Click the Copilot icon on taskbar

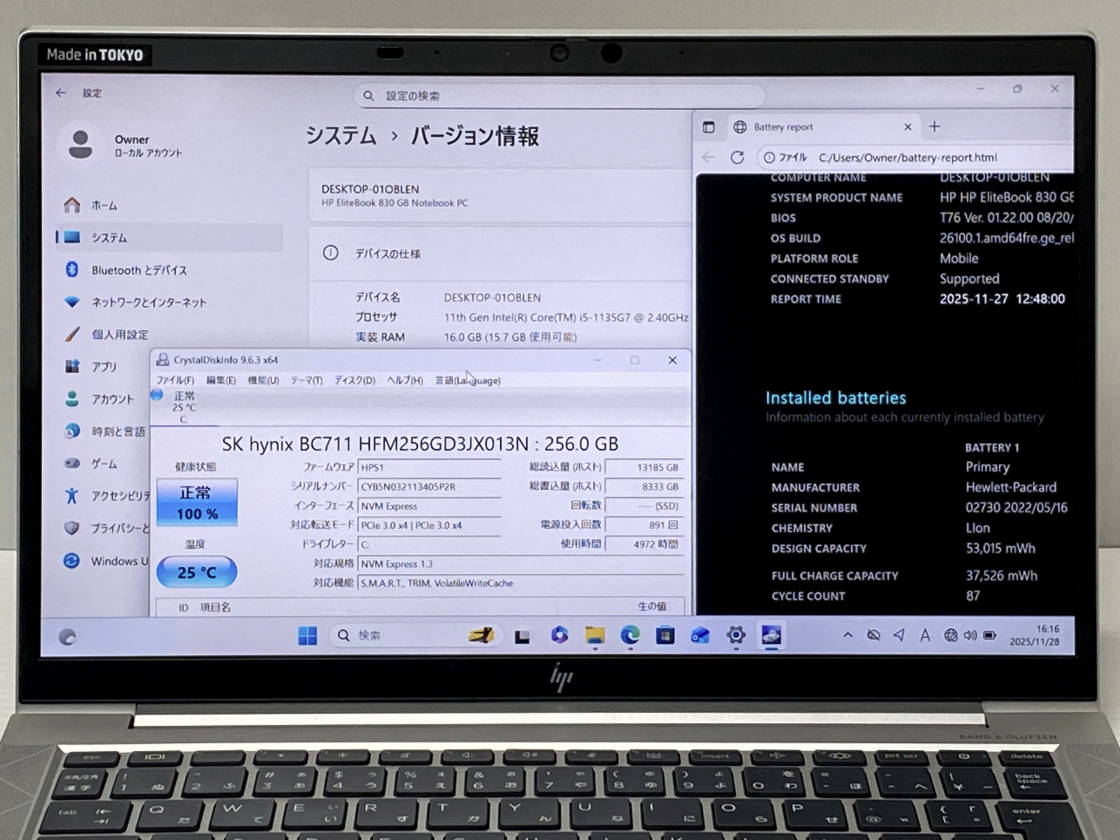559,636
